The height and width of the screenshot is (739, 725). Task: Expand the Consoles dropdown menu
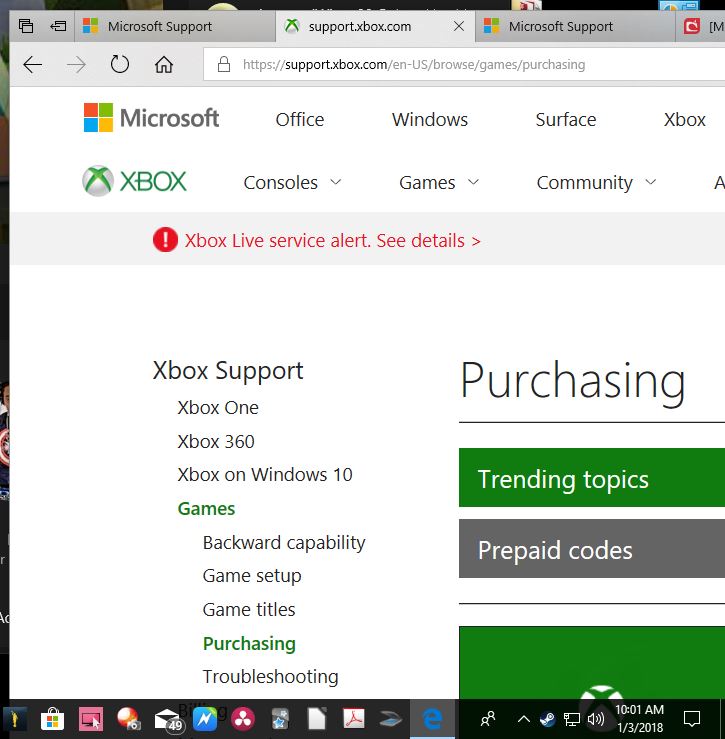(292, 183)
